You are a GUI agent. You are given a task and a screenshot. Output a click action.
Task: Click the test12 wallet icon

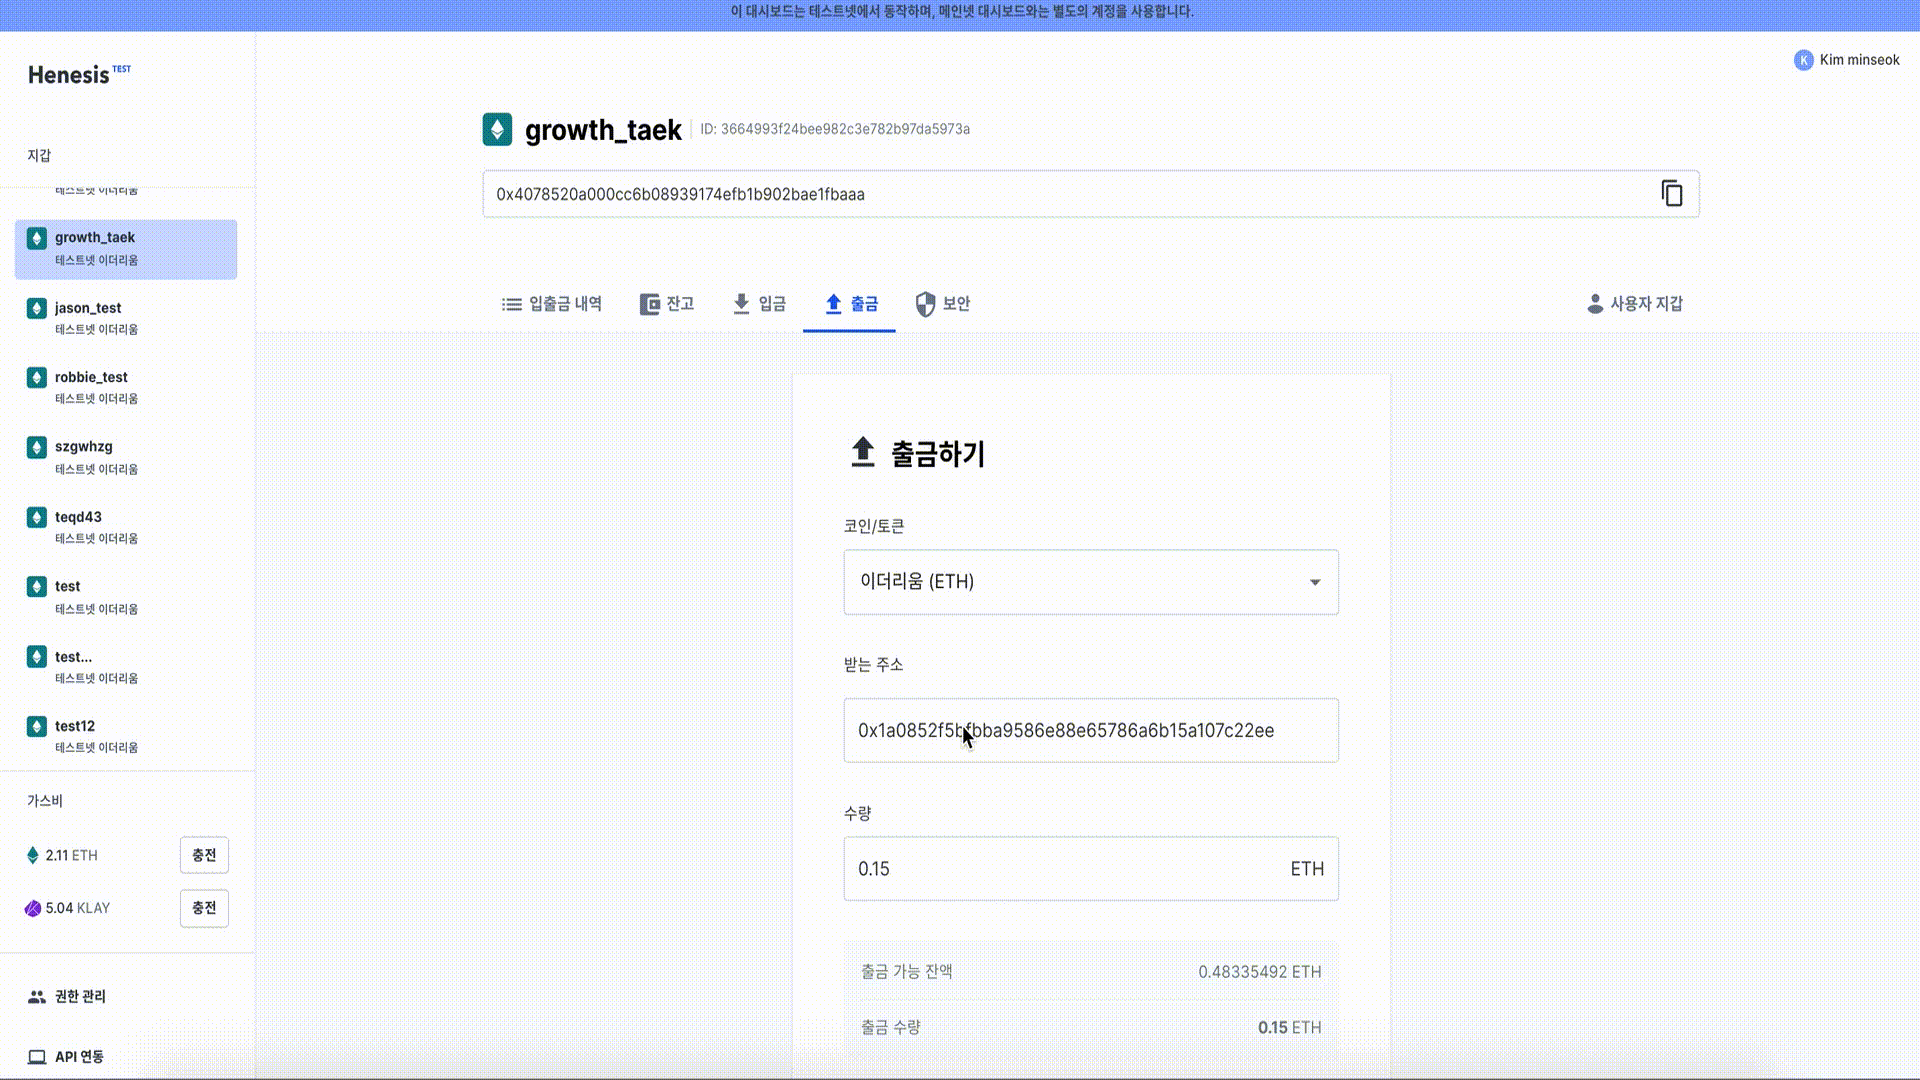coord(37,726)
